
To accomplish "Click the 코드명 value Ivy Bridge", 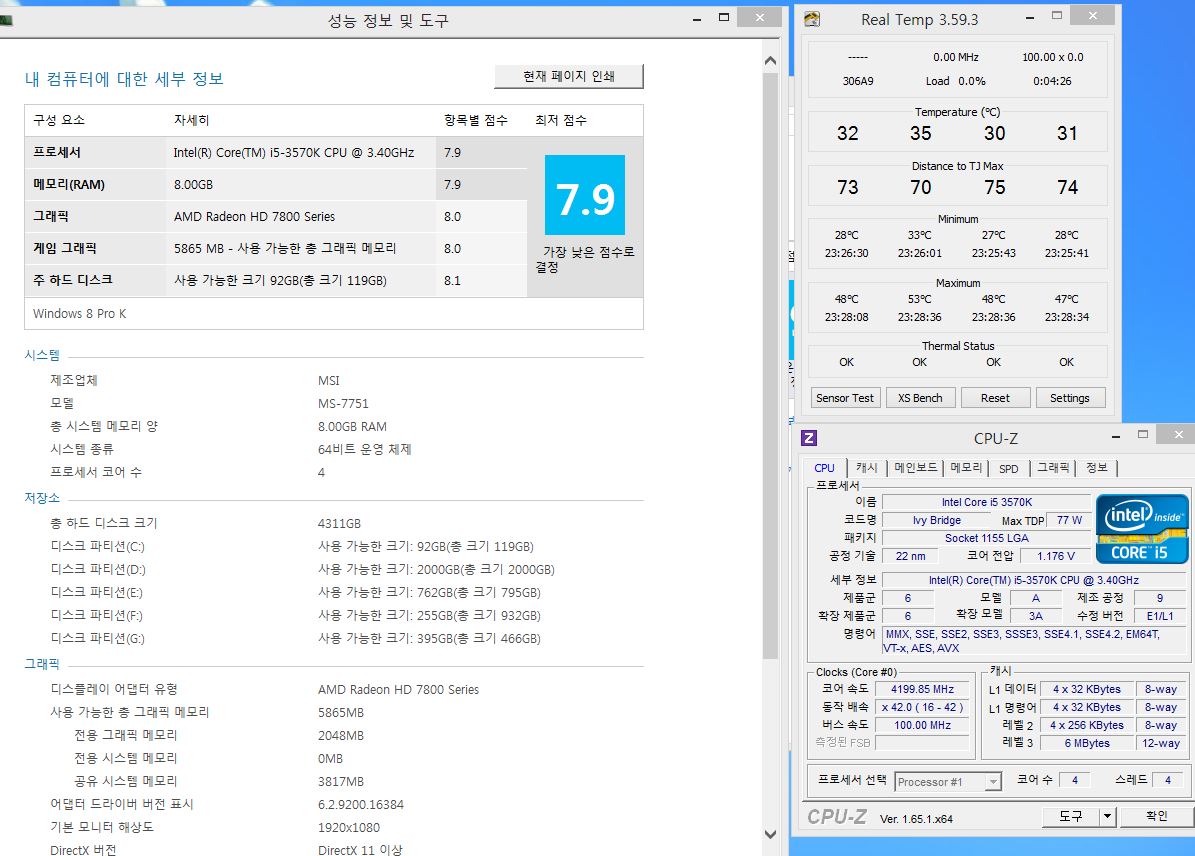I will (937, 521).
